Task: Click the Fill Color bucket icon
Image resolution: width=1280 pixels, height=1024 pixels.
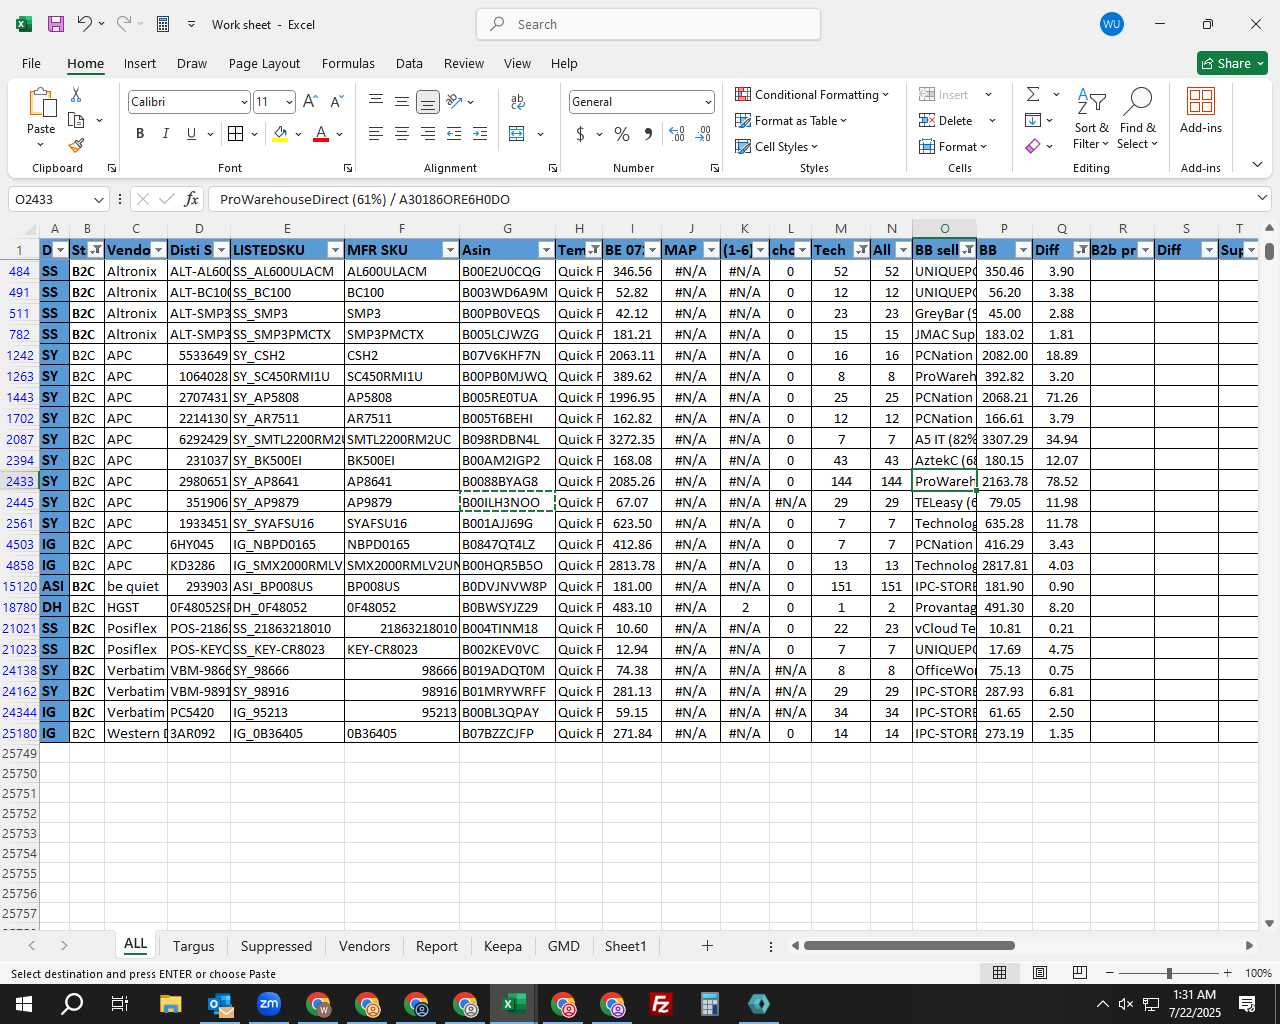Action: point(280,134)
